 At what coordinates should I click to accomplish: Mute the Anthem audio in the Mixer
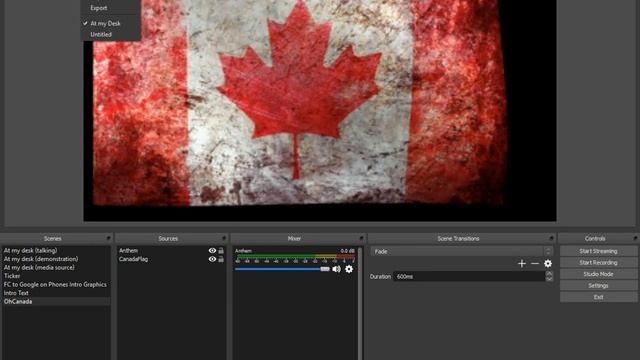(336, 269)
